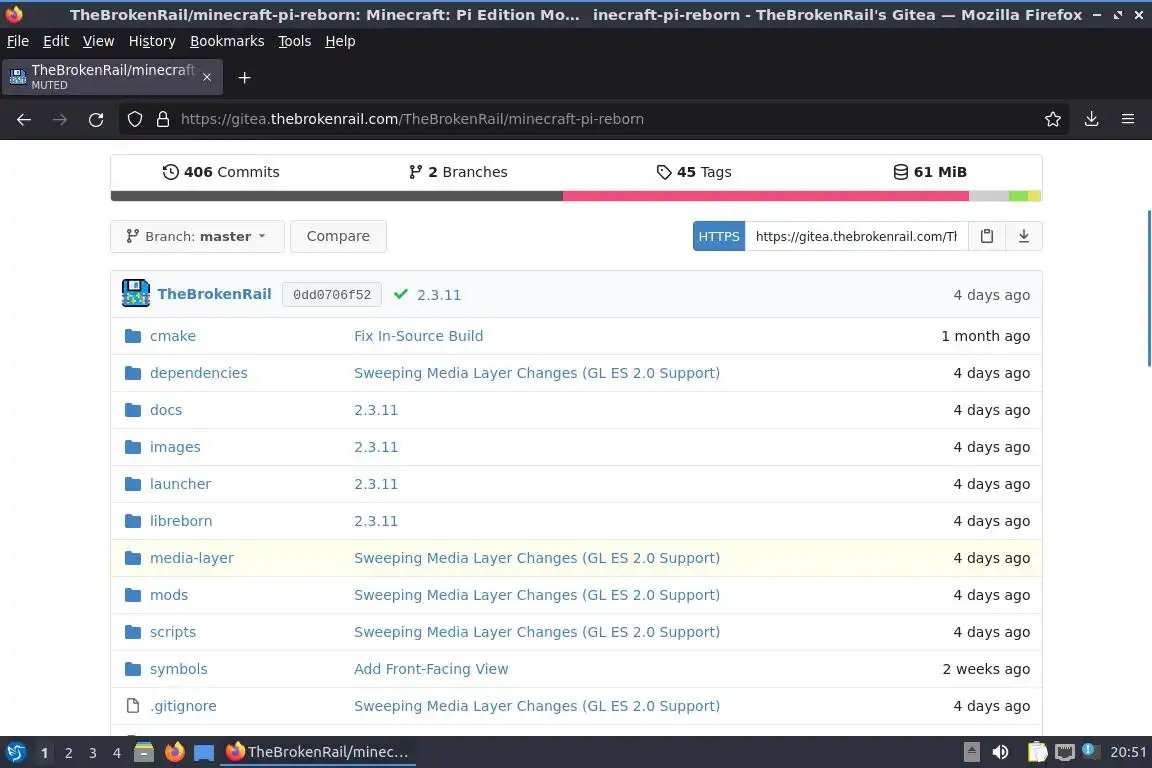Click the language statistics color bar

tap(576, 196)
